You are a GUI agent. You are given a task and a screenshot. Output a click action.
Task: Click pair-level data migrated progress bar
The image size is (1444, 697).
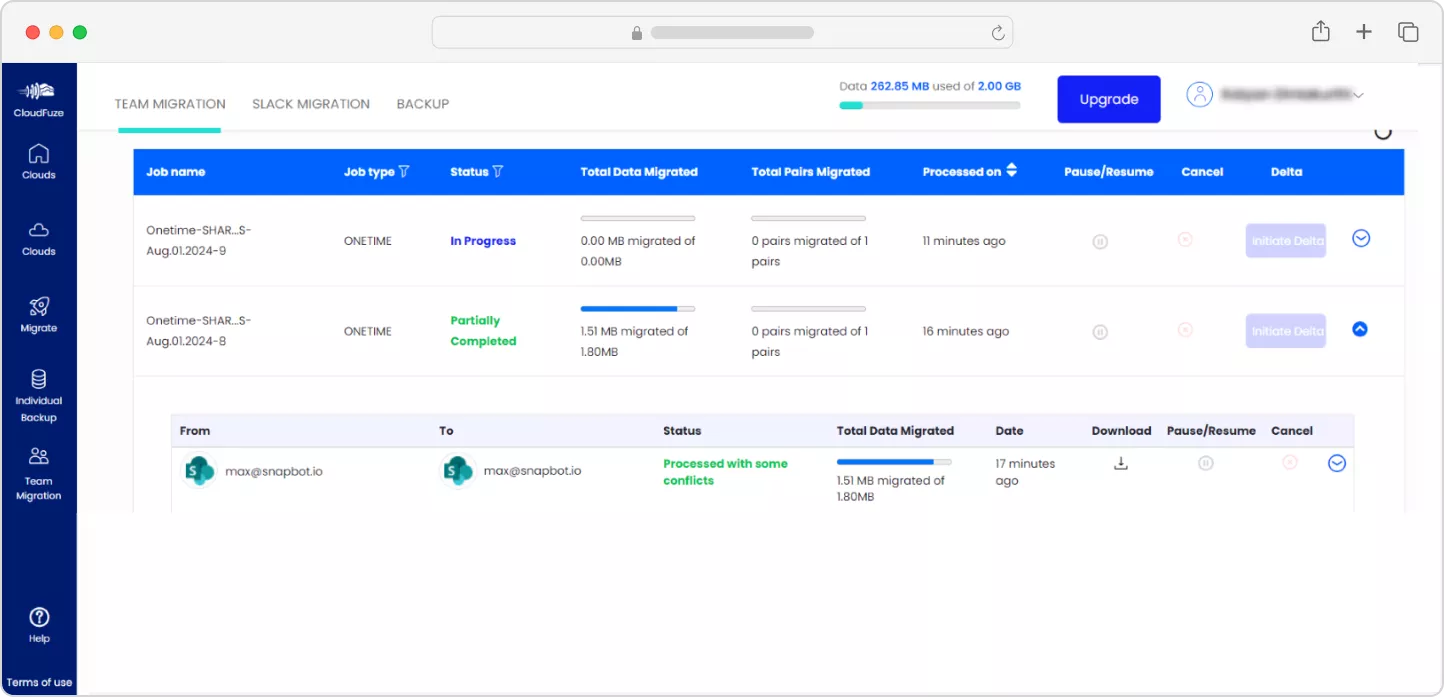coord(894,462)
